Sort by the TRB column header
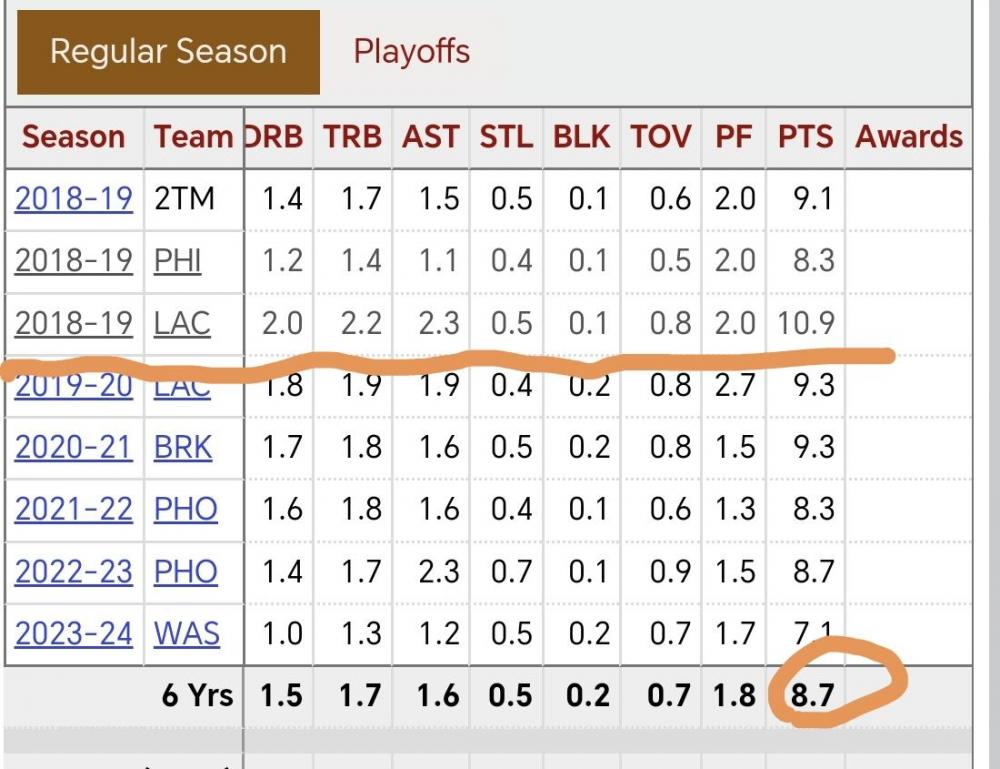1000x769 pixels. coord(352,137)
